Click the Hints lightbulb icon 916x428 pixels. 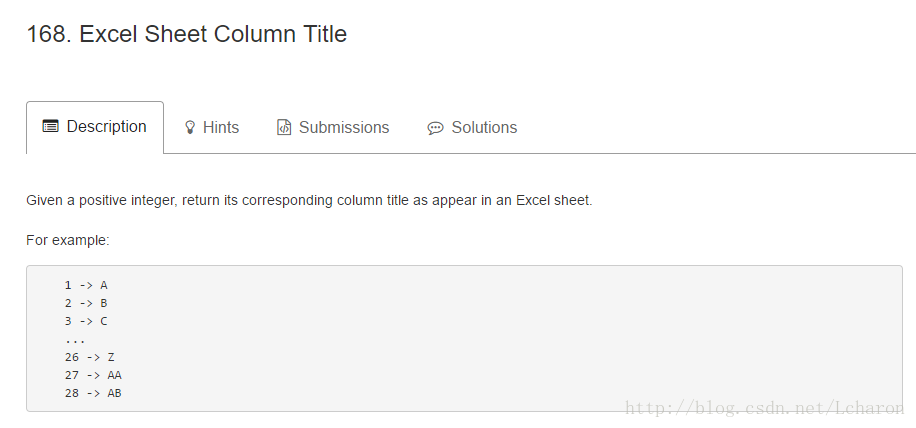coord(189,127)
